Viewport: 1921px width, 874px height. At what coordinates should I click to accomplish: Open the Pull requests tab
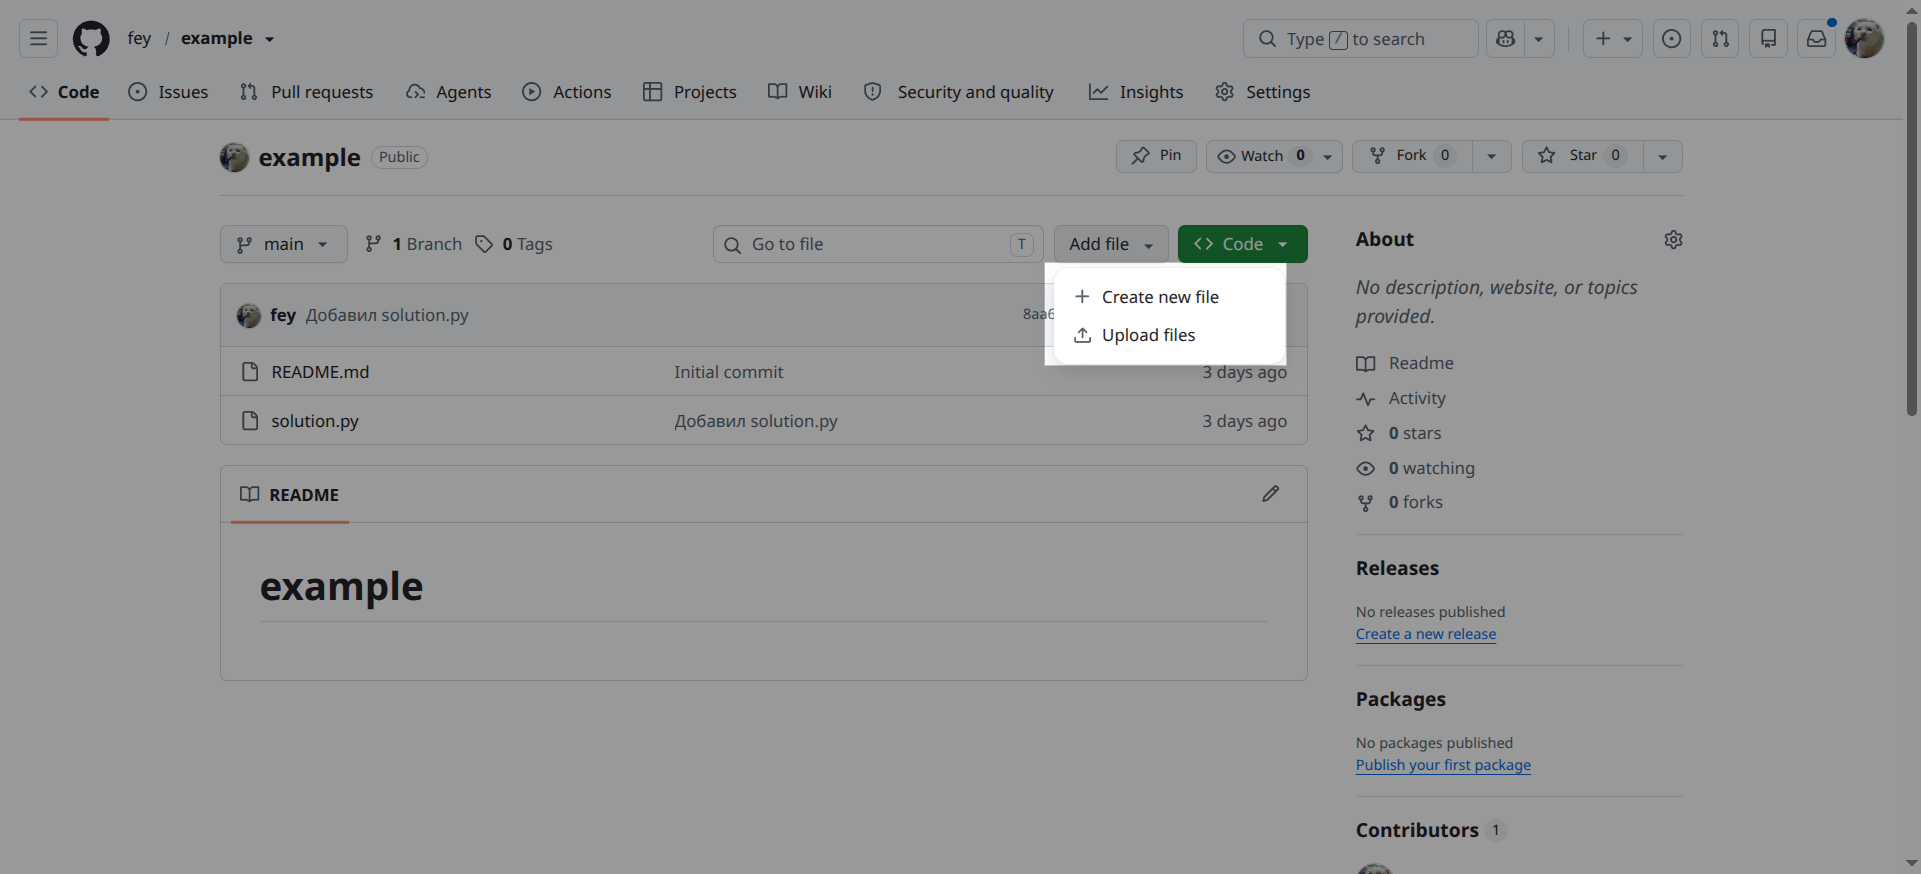306,92
